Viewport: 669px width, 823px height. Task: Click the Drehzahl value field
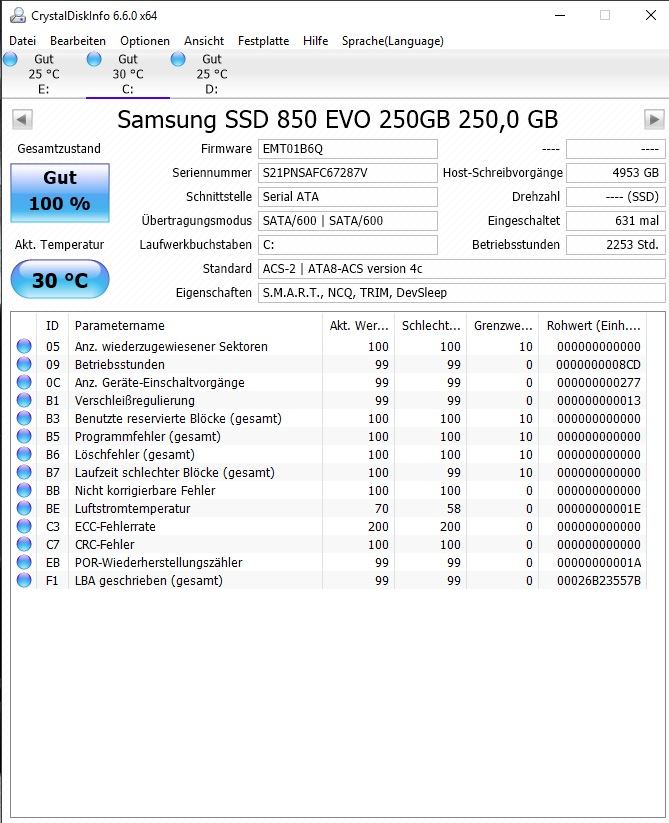[x=615, y=197]
